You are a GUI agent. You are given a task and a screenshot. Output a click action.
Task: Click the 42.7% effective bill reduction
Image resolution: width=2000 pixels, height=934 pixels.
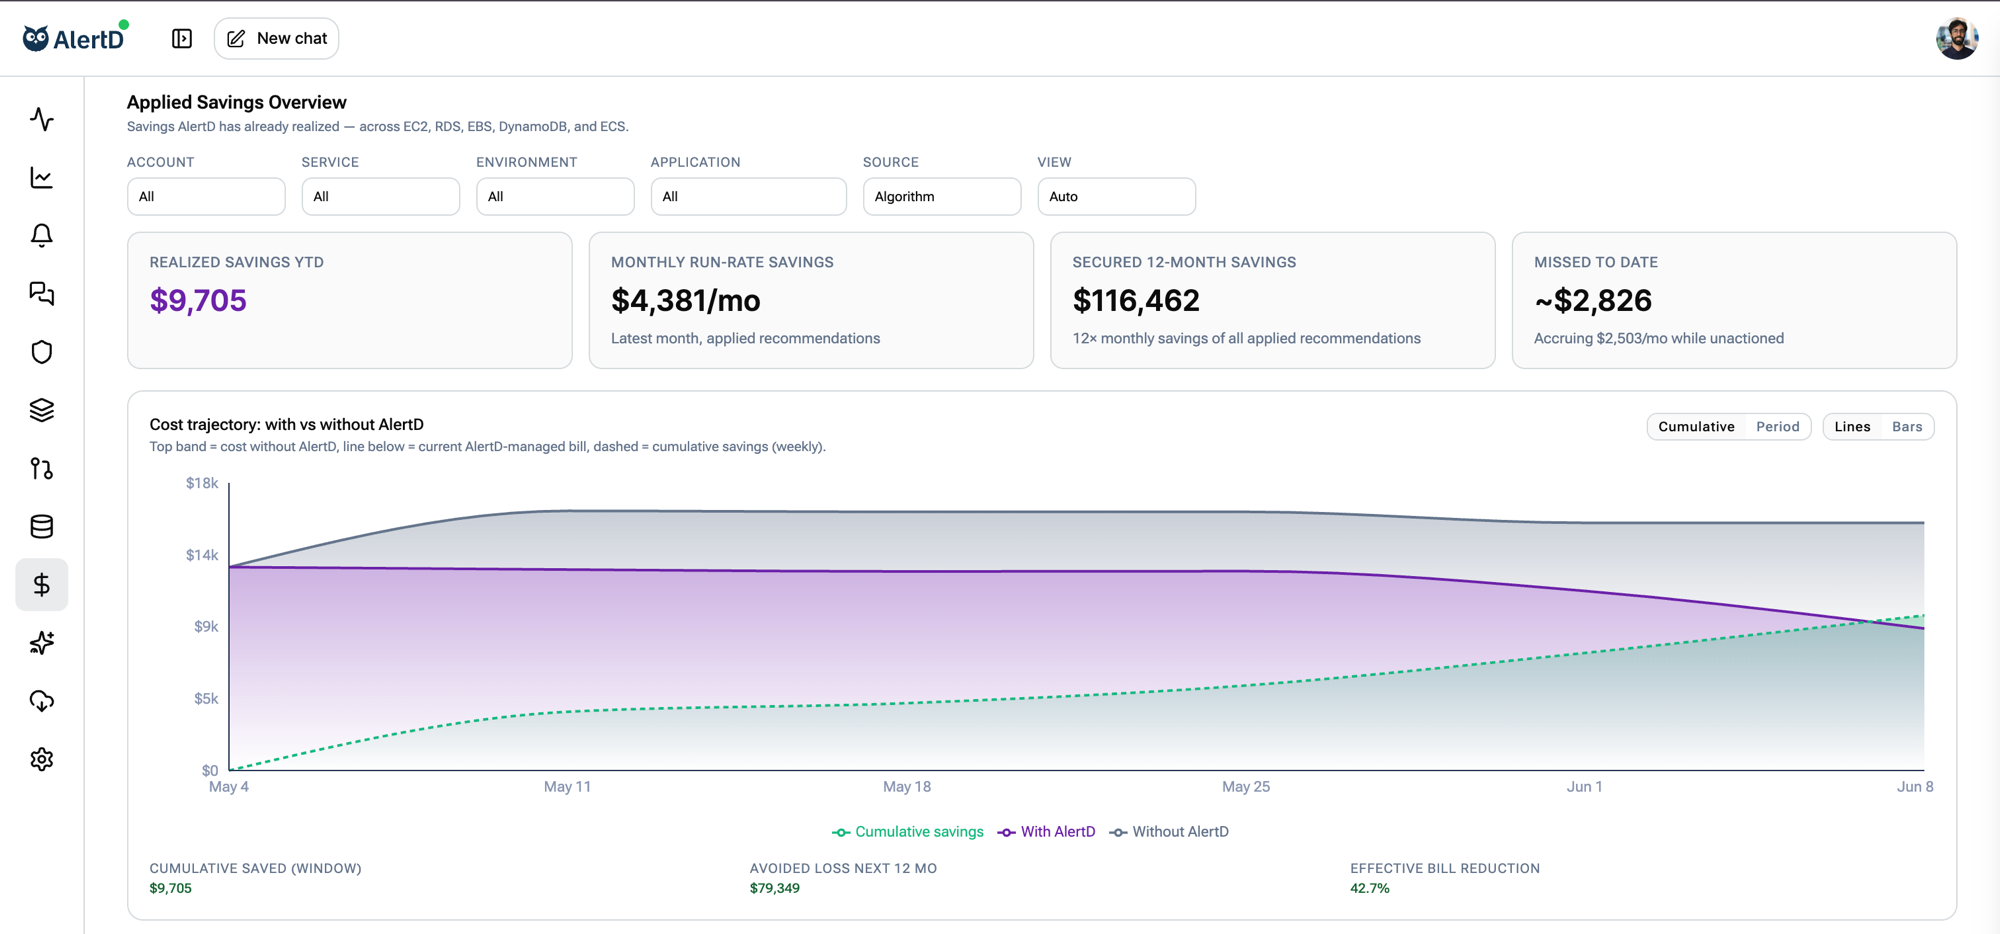point(1370,888)
